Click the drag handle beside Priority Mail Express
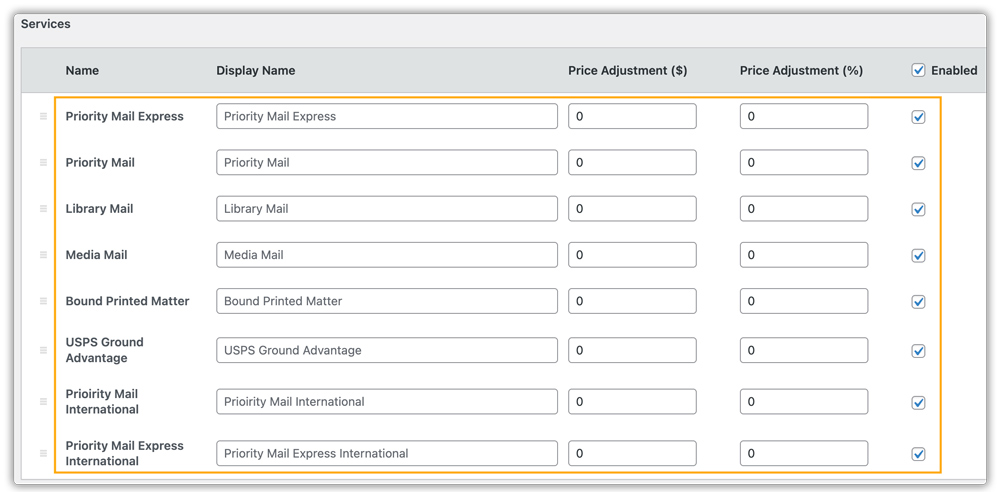The height and width of the screenshot is (492, 1000). (43, 116)
